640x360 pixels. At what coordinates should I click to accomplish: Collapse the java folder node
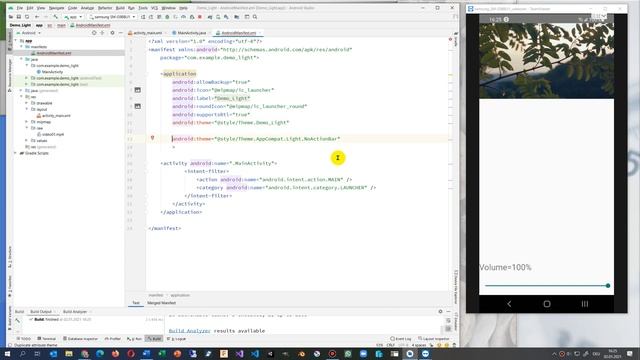(x=22, y=59)
